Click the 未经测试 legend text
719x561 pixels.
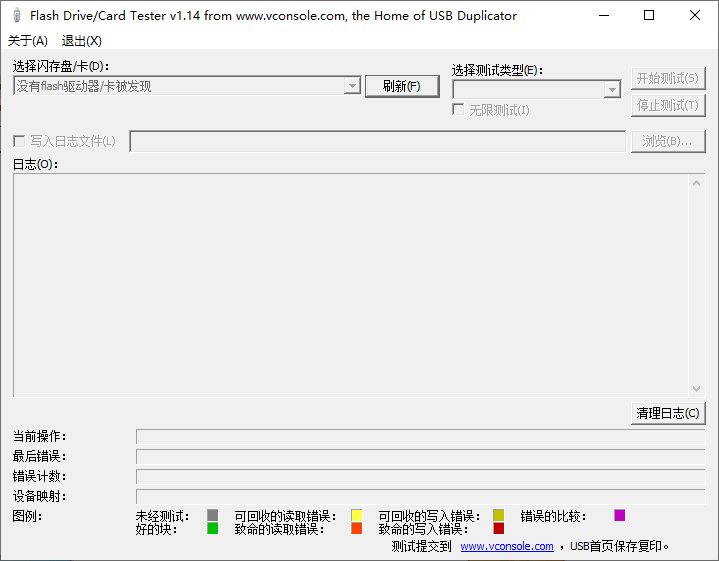(x=162, y=516)
